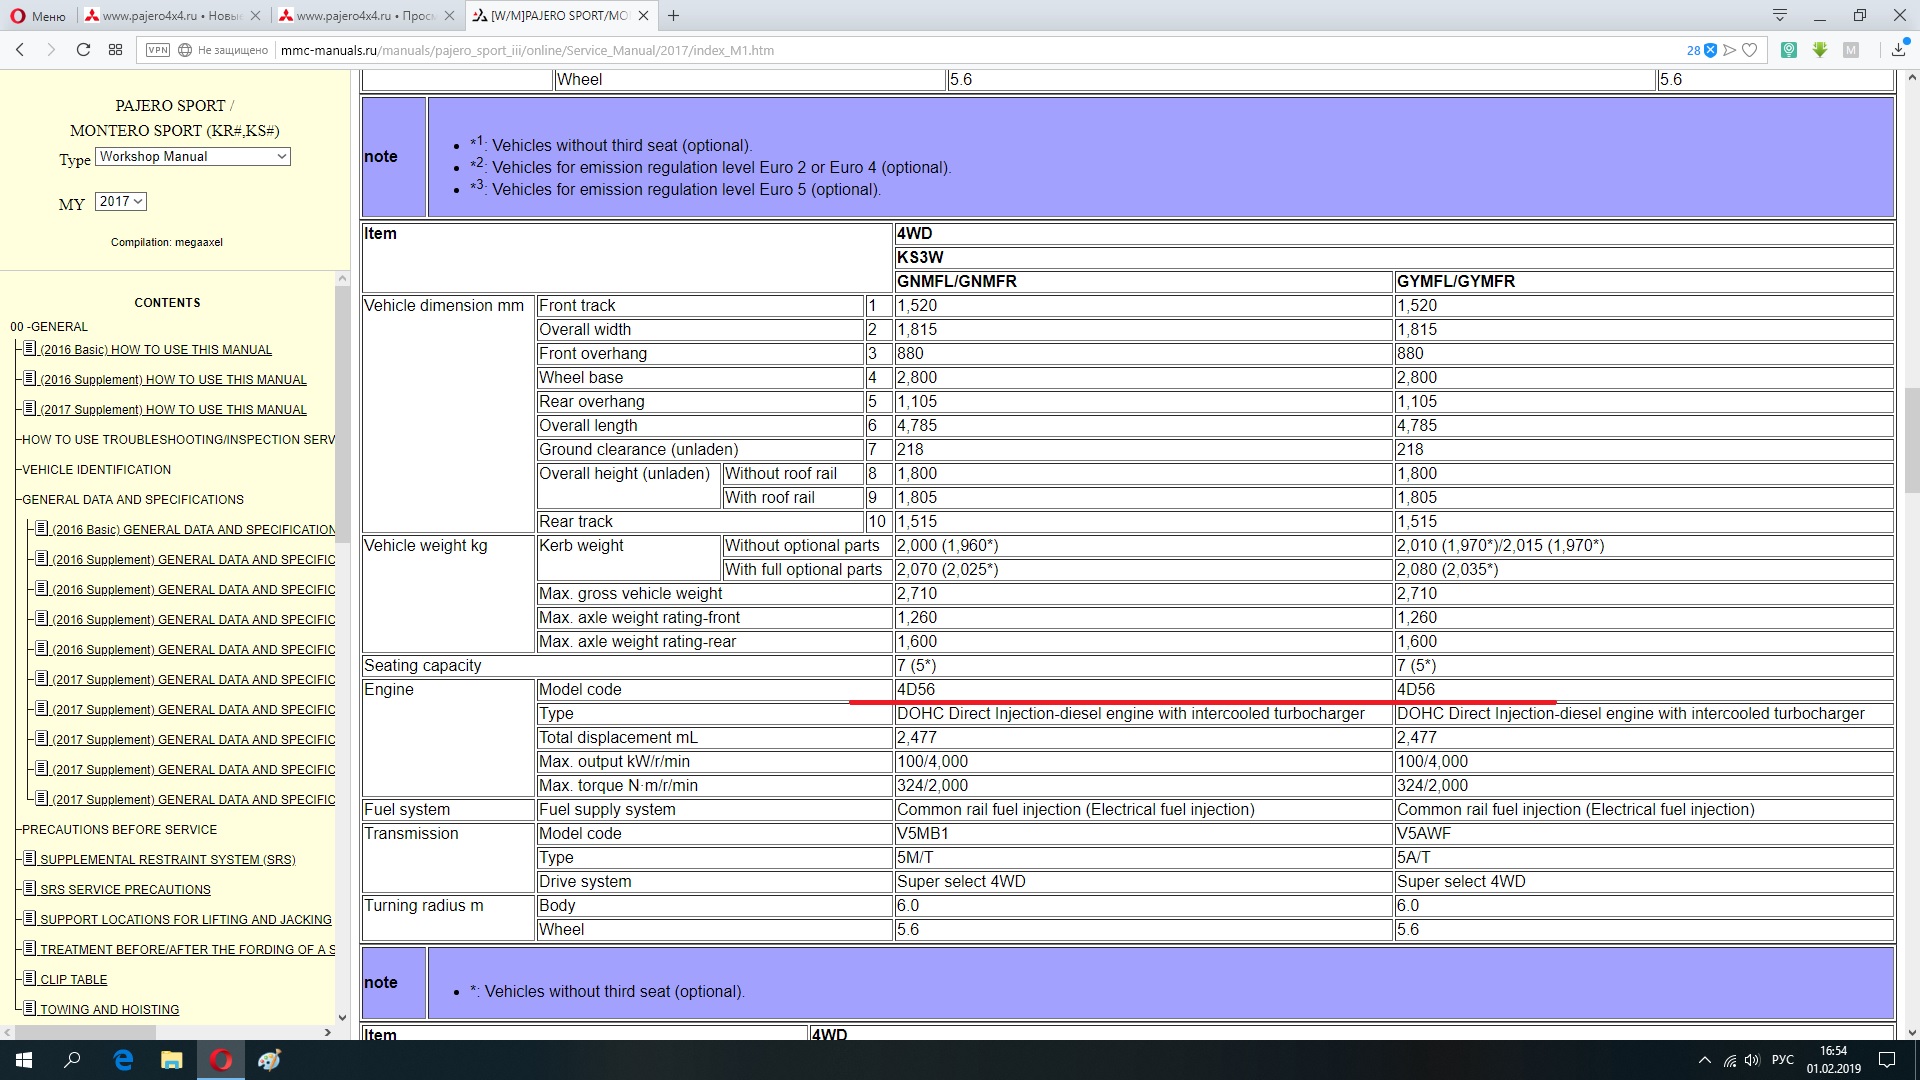This screenshot has width=1920, height=1080.
Task: Toggle the VPN badge in address bar
Action: (157, 50)
